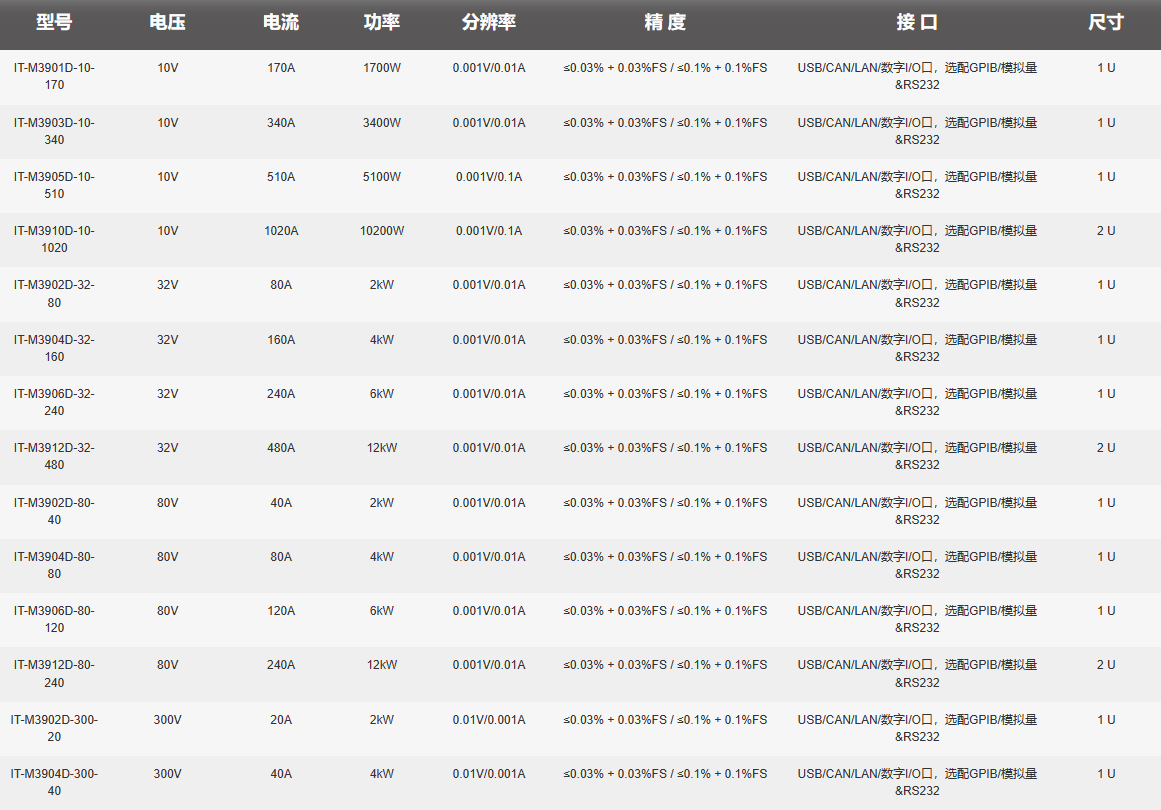This screenshot has width=1161, height=810.
Task: Click 0.01V/0.001A resolution of IT-M3904D-300-40
Action: coord(489,774)
